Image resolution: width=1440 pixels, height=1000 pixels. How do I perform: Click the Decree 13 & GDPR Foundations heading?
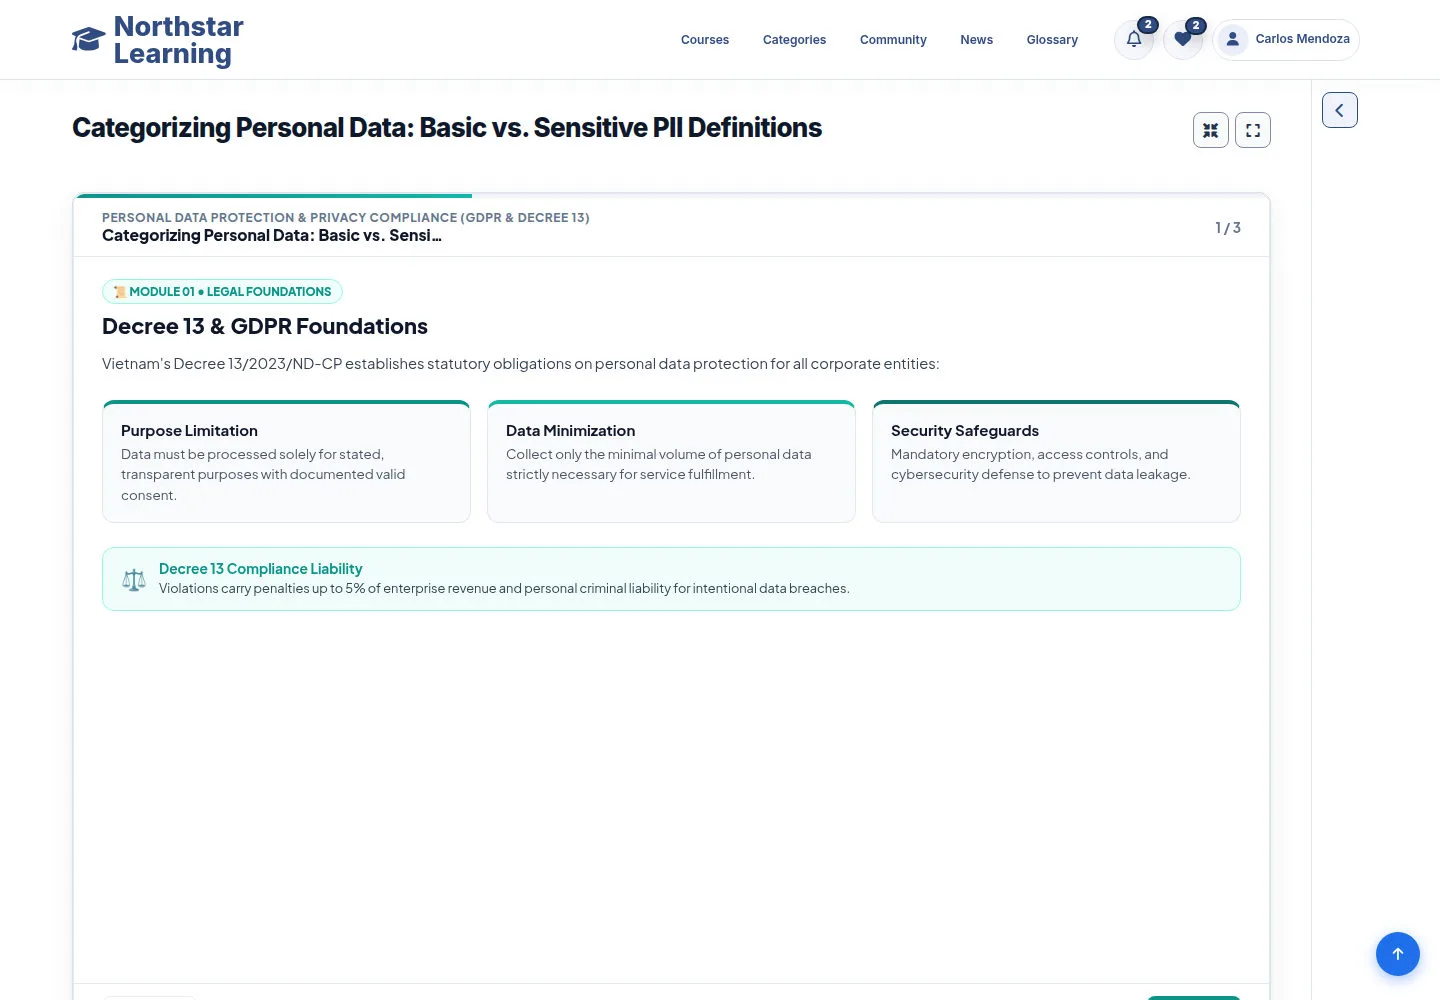pos(265,326)
